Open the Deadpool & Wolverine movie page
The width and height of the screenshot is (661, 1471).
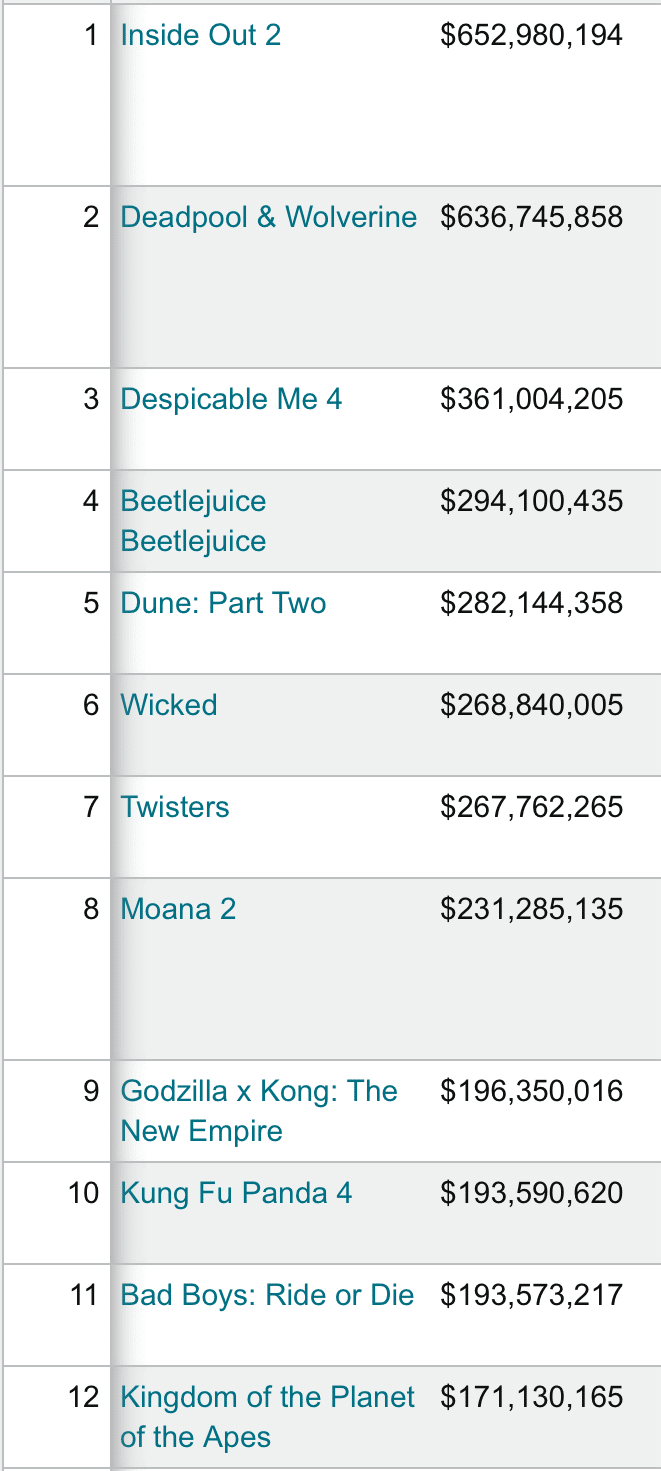pyautogui.click(x=268, y=217)
